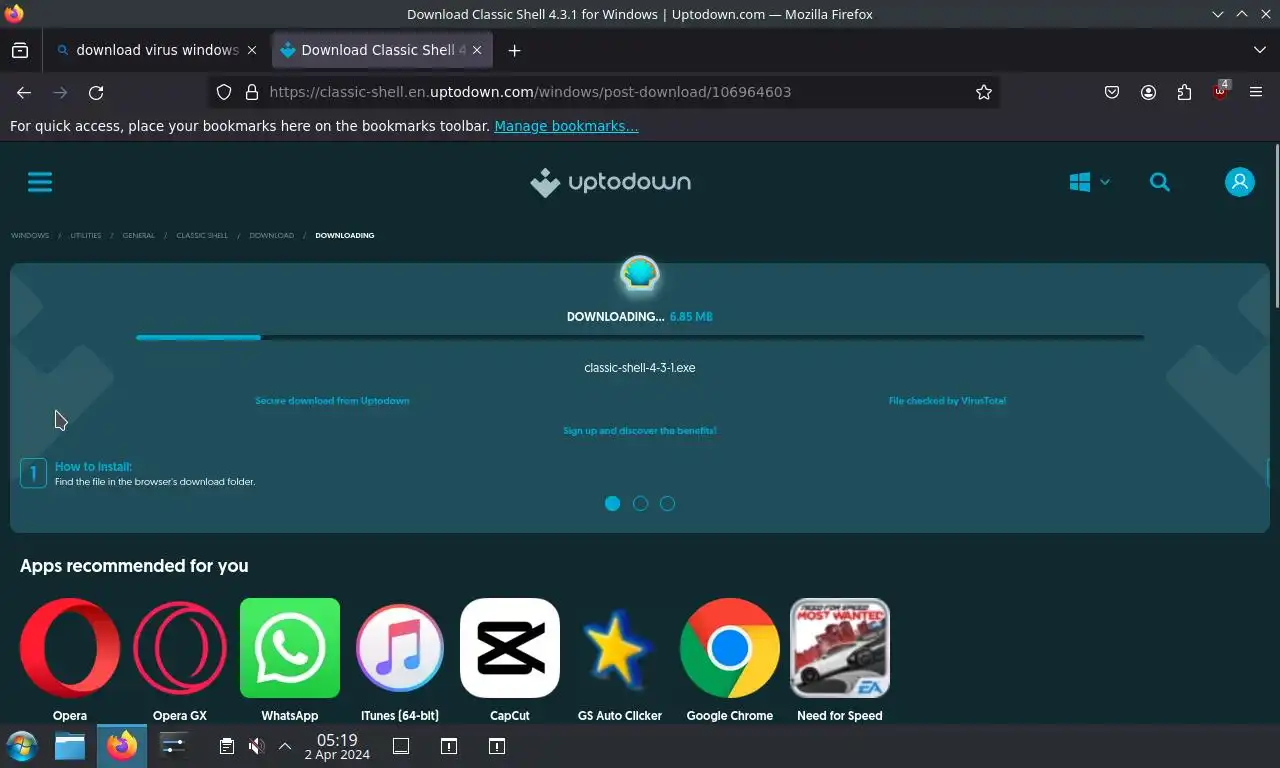View site security padlock info
This screenshot has height=768, width=1280.
pyautogui.click(x=251, y=92)
